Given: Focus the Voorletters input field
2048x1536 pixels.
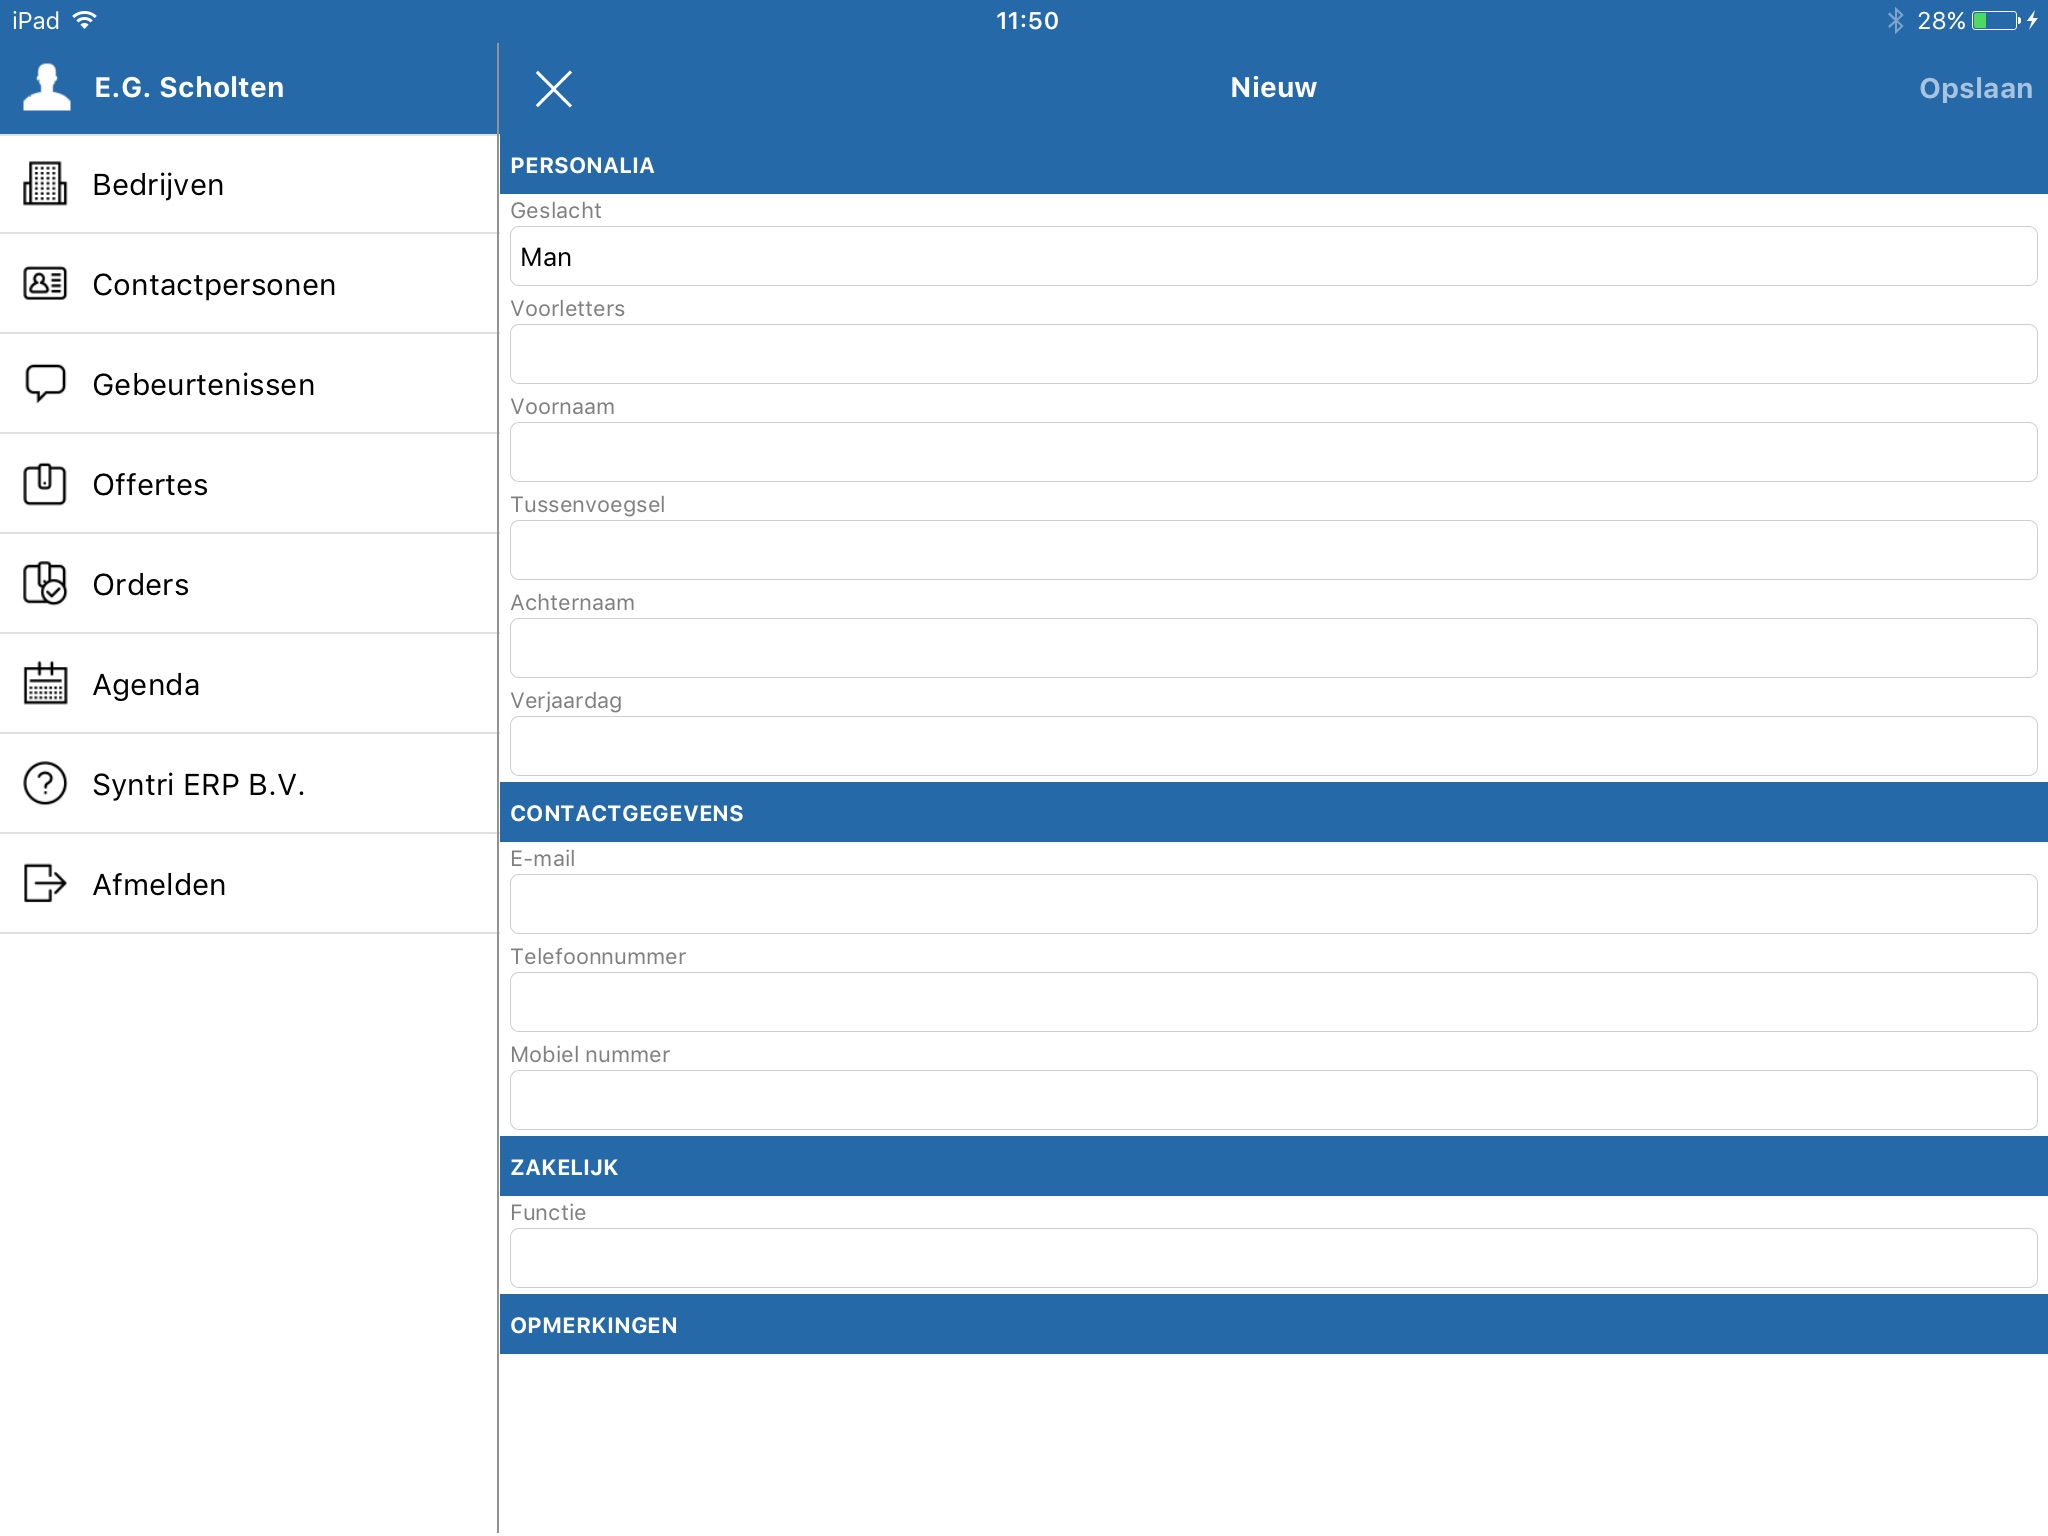Looking at the screenshot, I should coord(1273,354).
